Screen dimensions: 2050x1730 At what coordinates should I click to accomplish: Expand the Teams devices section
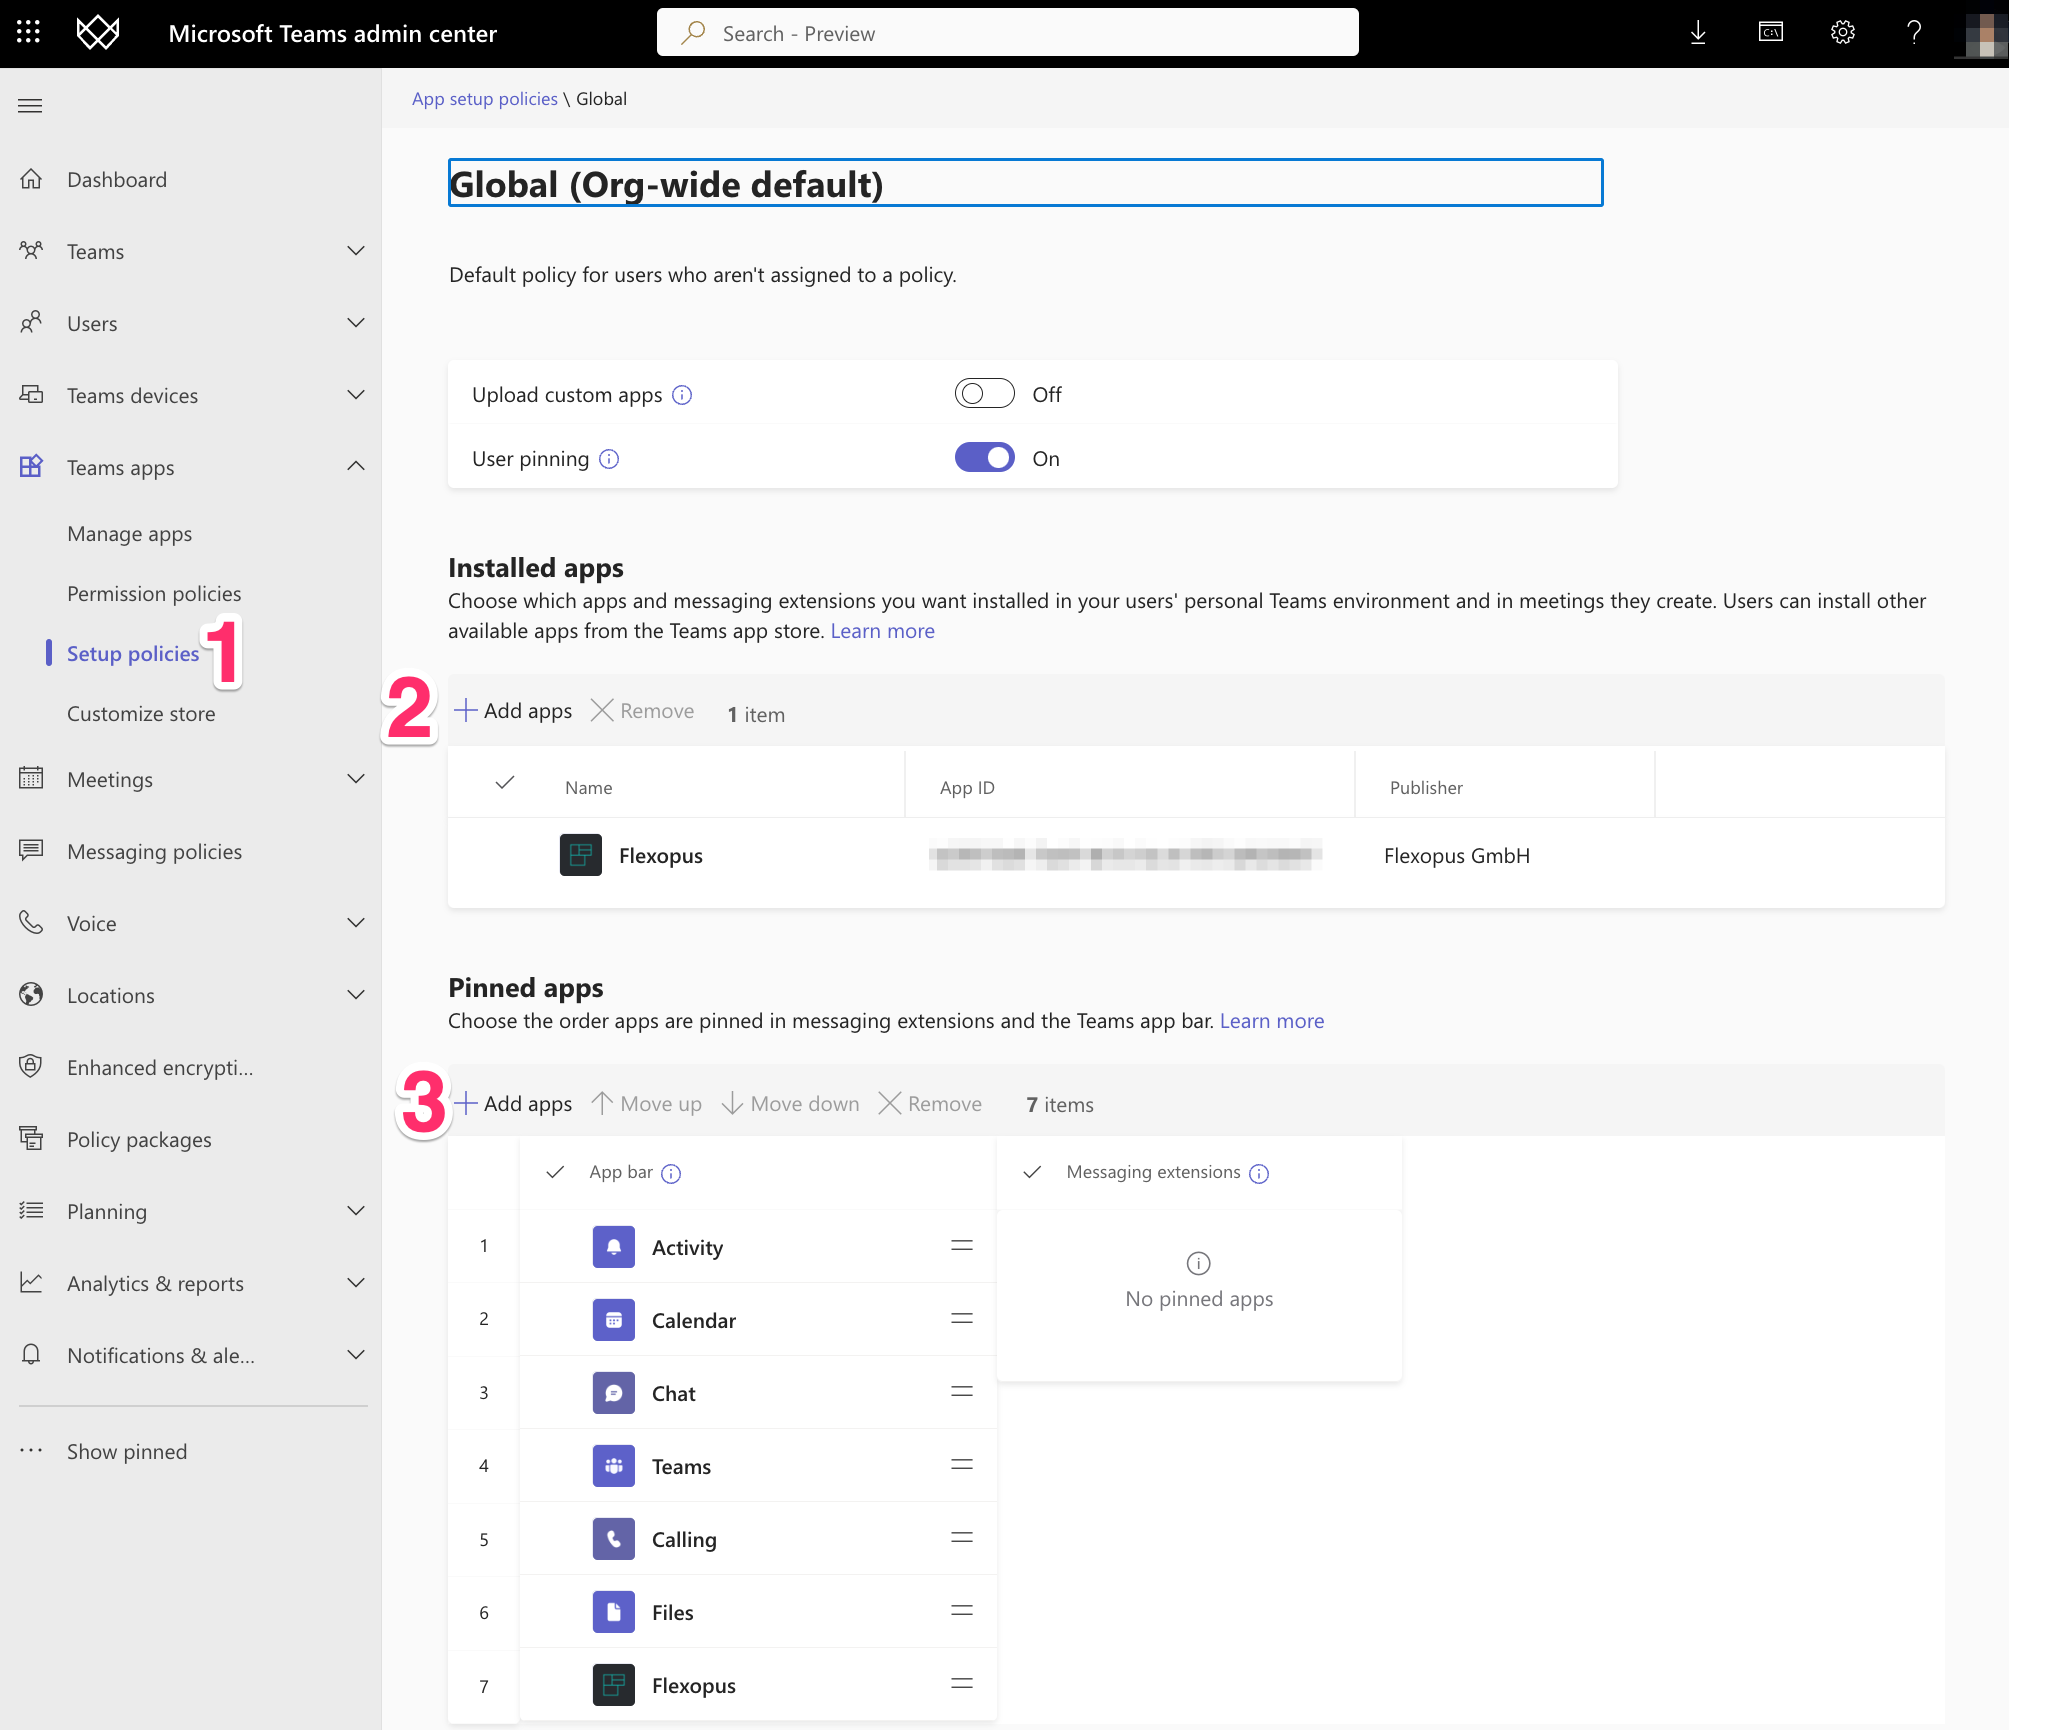point(356,395)
